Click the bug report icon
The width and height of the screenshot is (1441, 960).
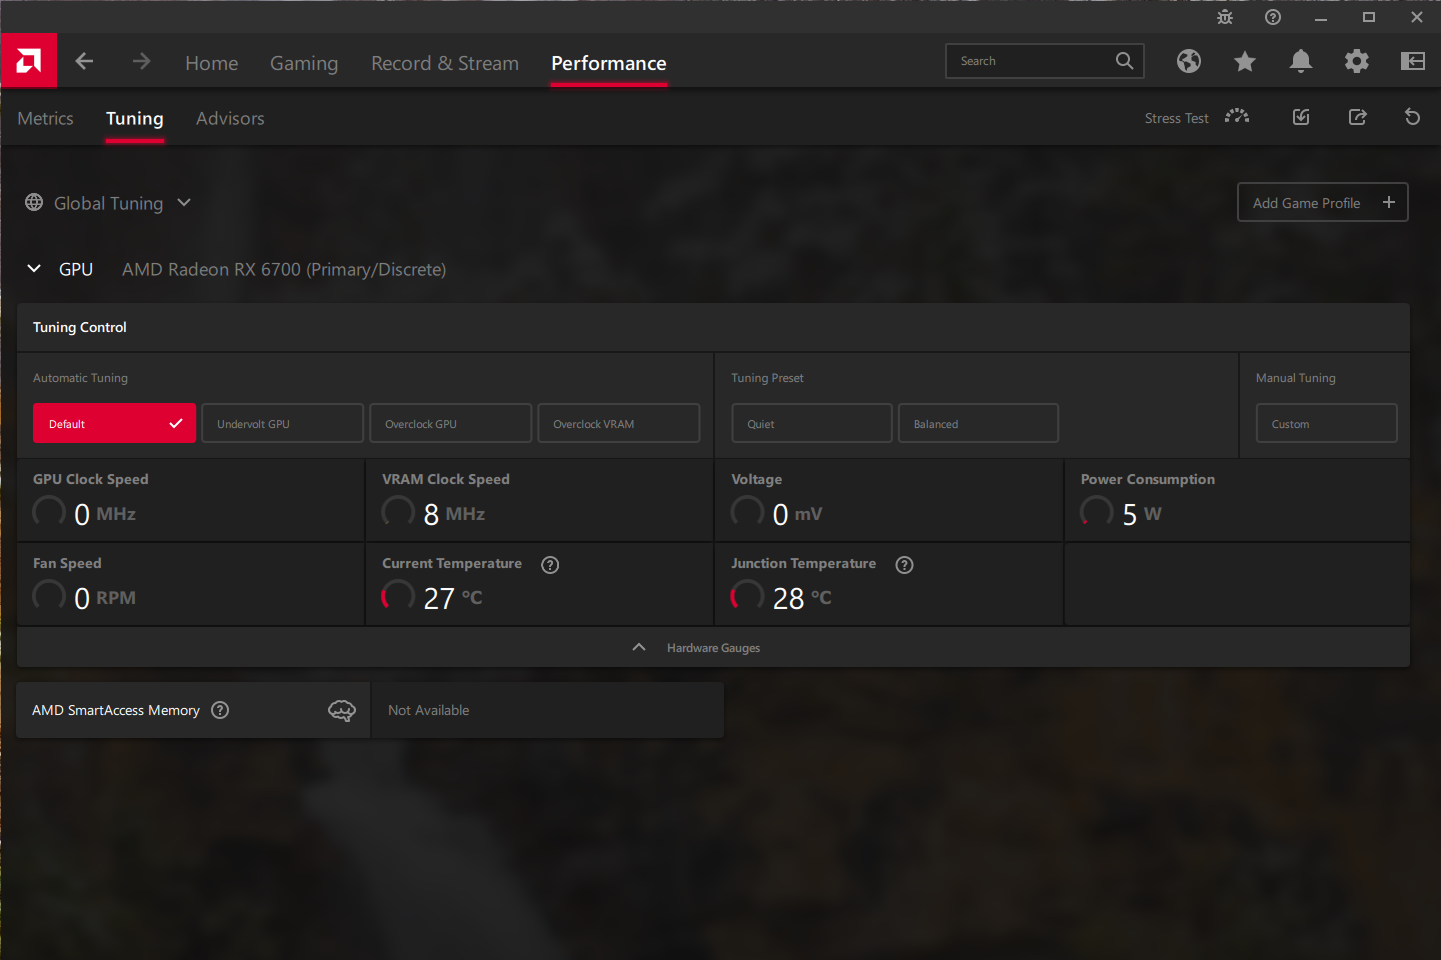pos(1225,17)
